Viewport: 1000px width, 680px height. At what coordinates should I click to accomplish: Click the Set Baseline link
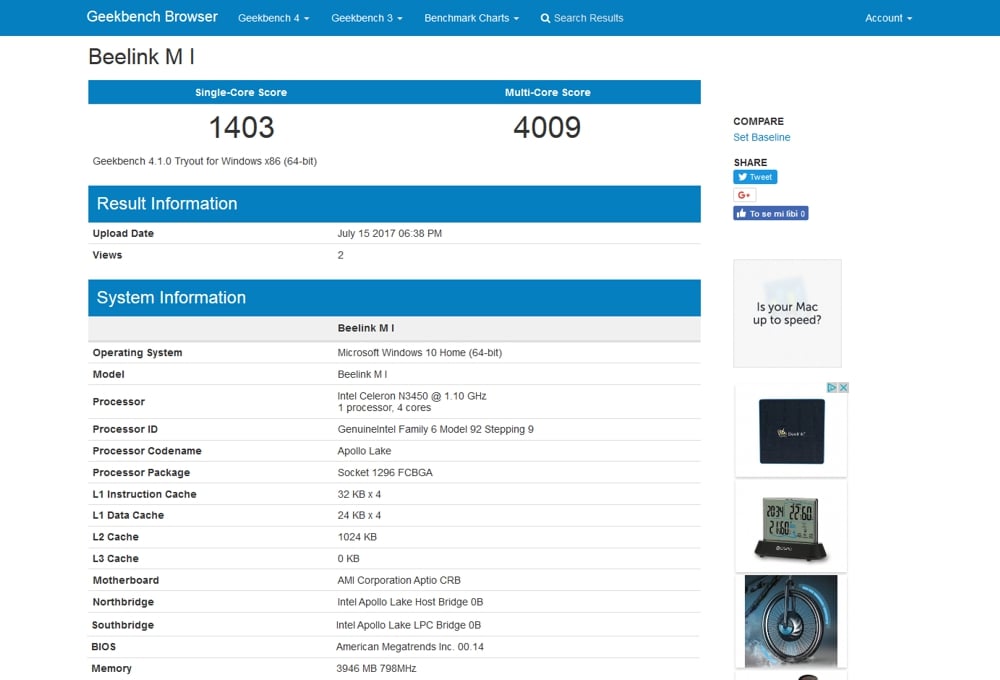click(761, 137)
